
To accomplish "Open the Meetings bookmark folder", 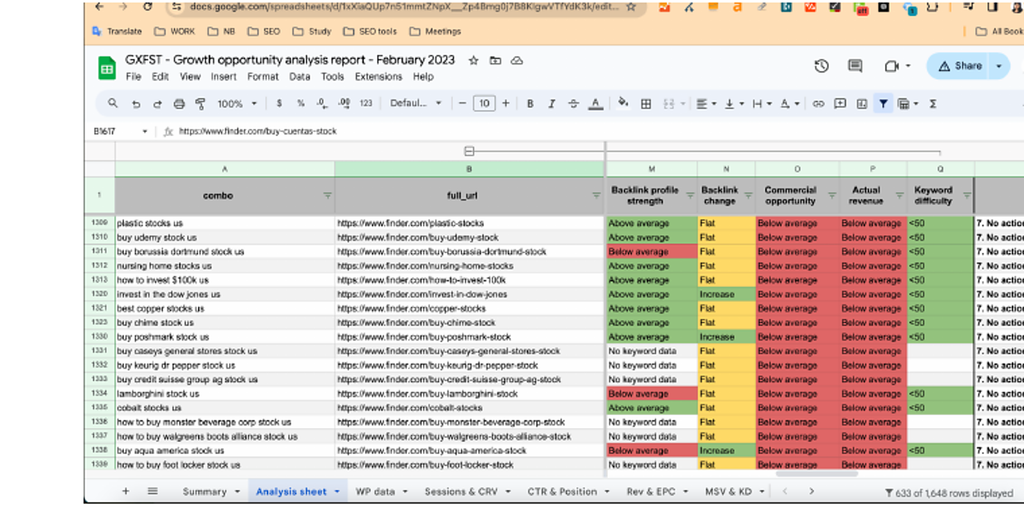I will click(x=435, y=31).
